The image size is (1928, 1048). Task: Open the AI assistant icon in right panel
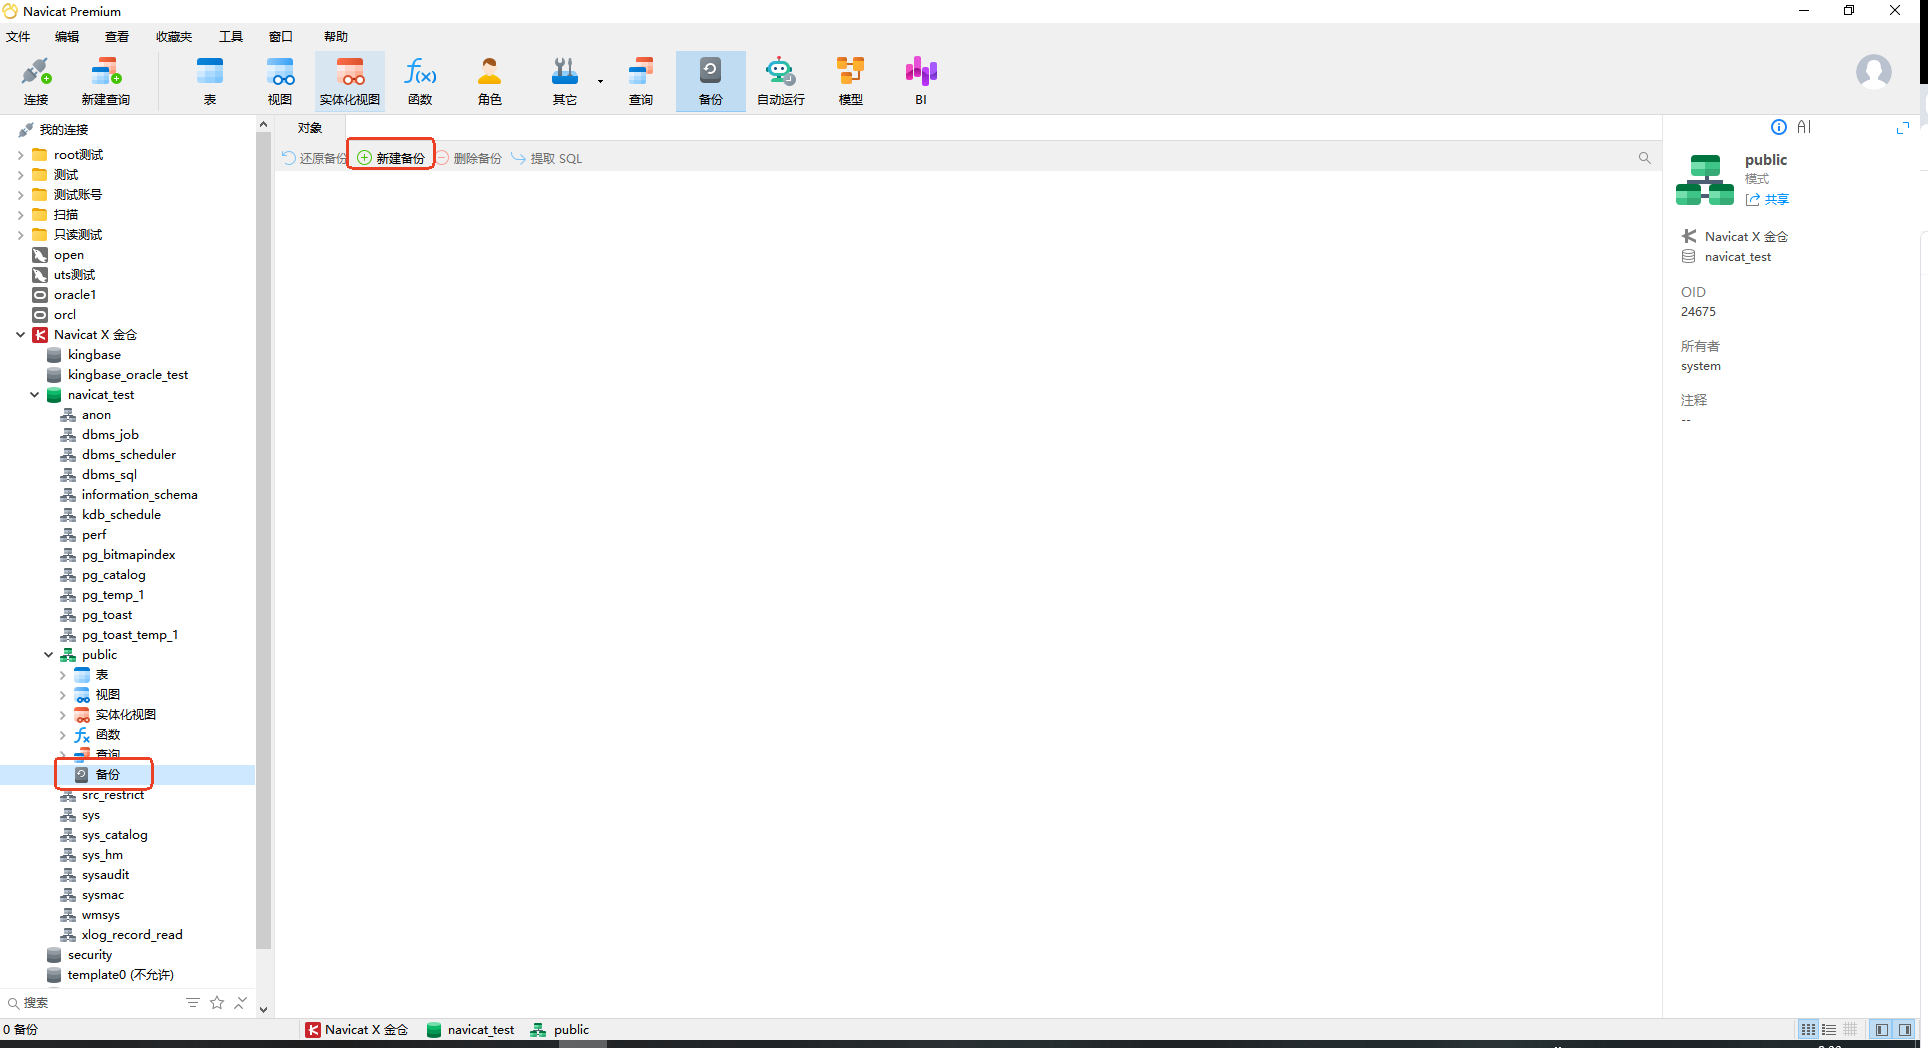[1804, 127]
